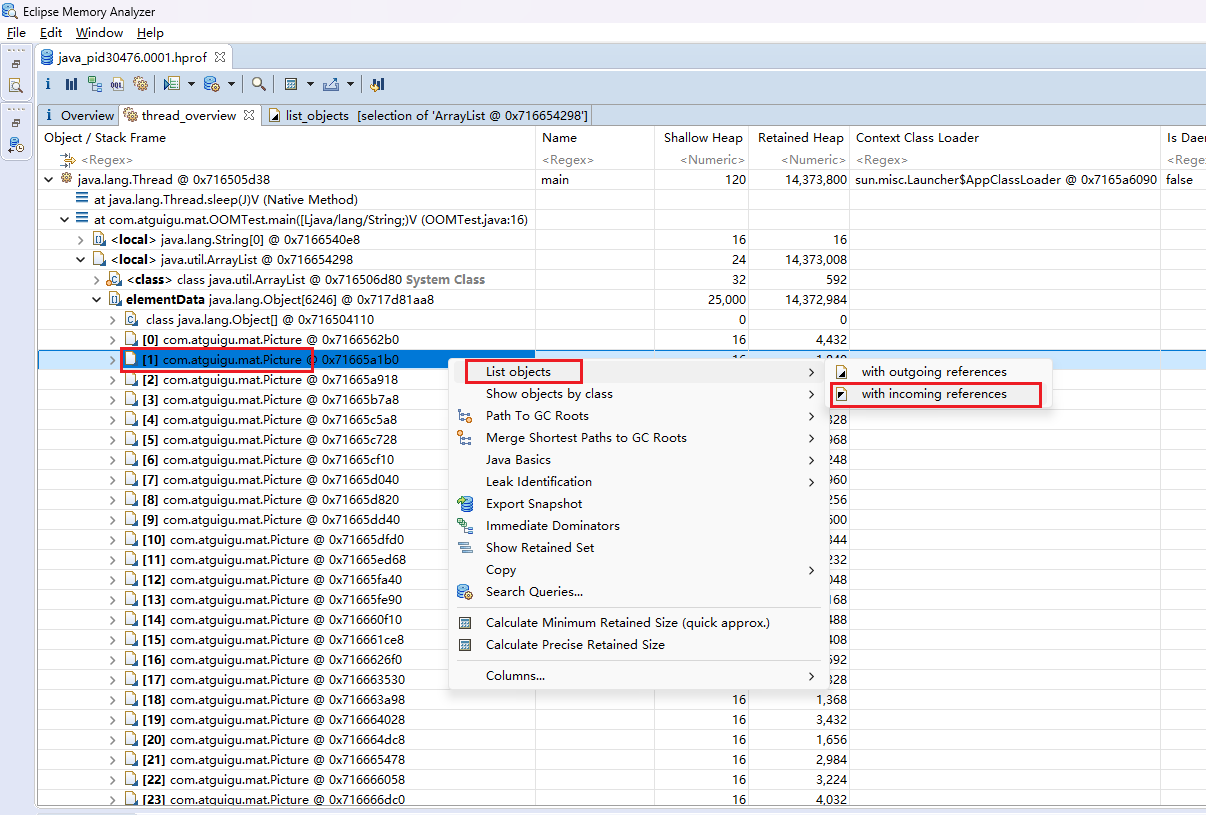Click the java_pid30476.0001.hprof database icon
Screen dimensions: 1206x815
(x=47, y=57)
